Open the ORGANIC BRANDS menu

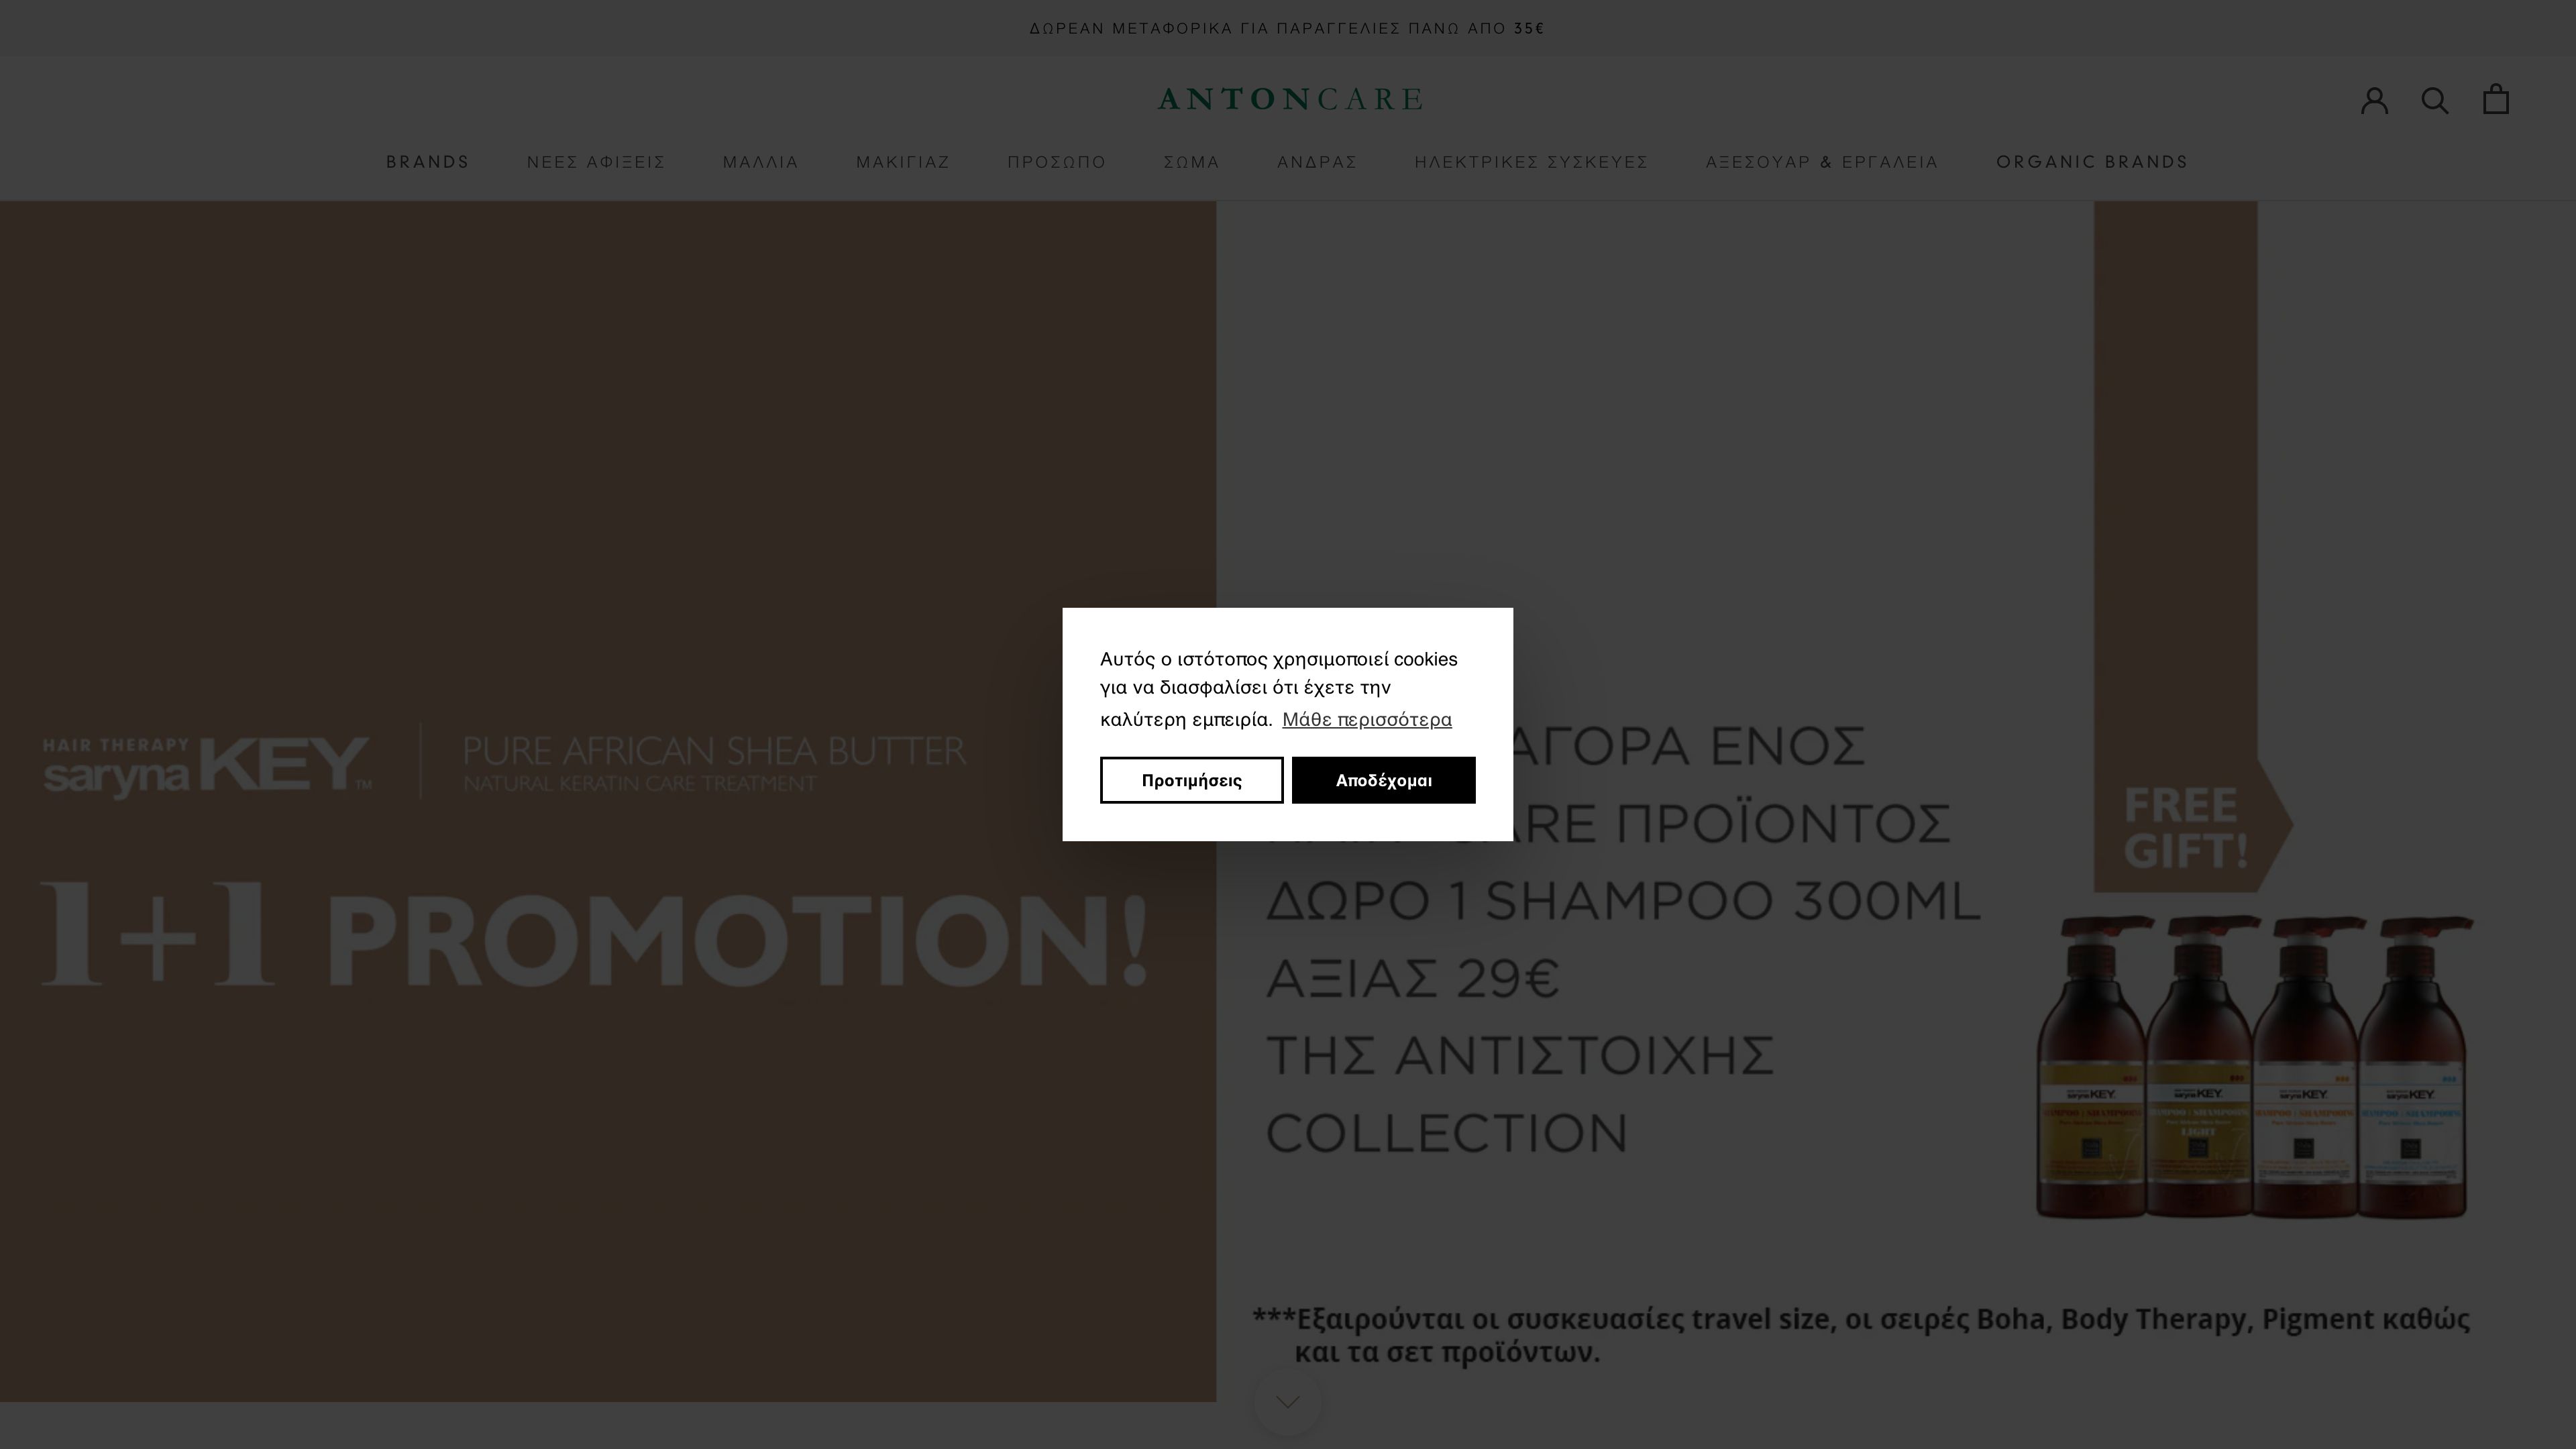click(2092, 162)
